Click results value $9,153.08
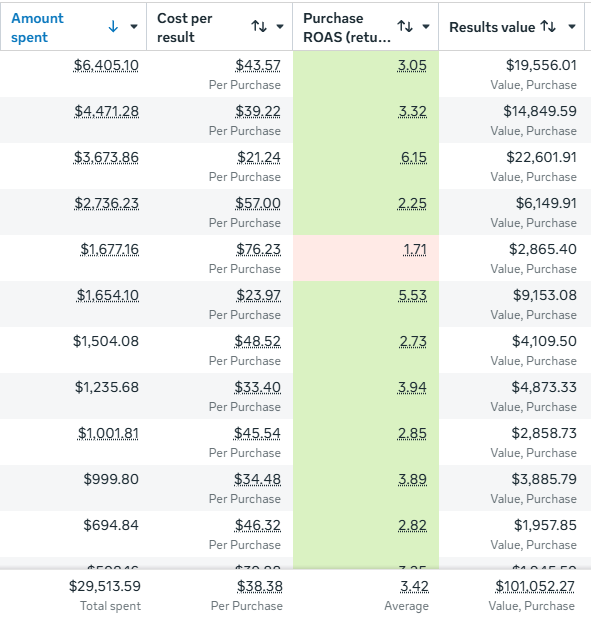This screenshot has height=626, width=591. pos(545,295)
